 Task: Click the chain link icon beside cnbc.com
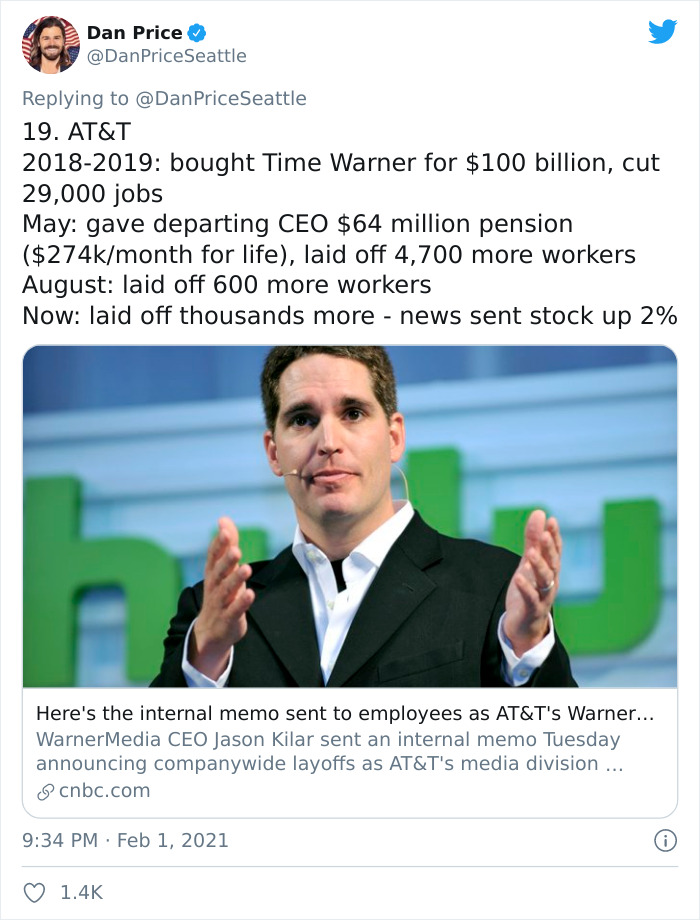[x=43, y=791]
